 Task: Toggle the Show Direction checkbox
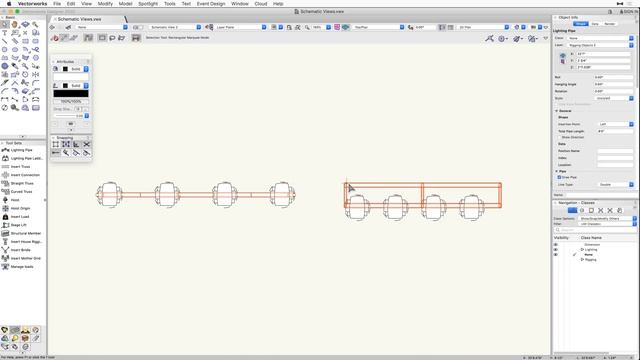pyautogui.click(x=559, y=137)
